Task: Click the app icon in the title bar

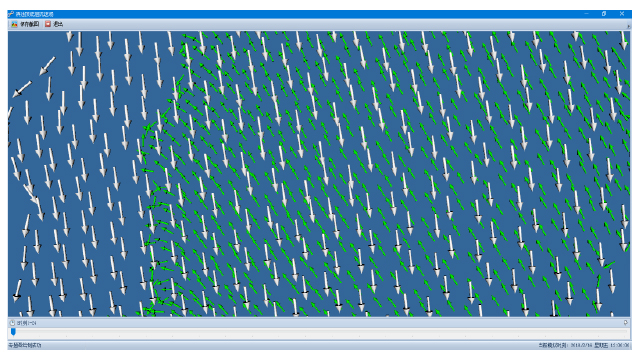Action: 11,14
